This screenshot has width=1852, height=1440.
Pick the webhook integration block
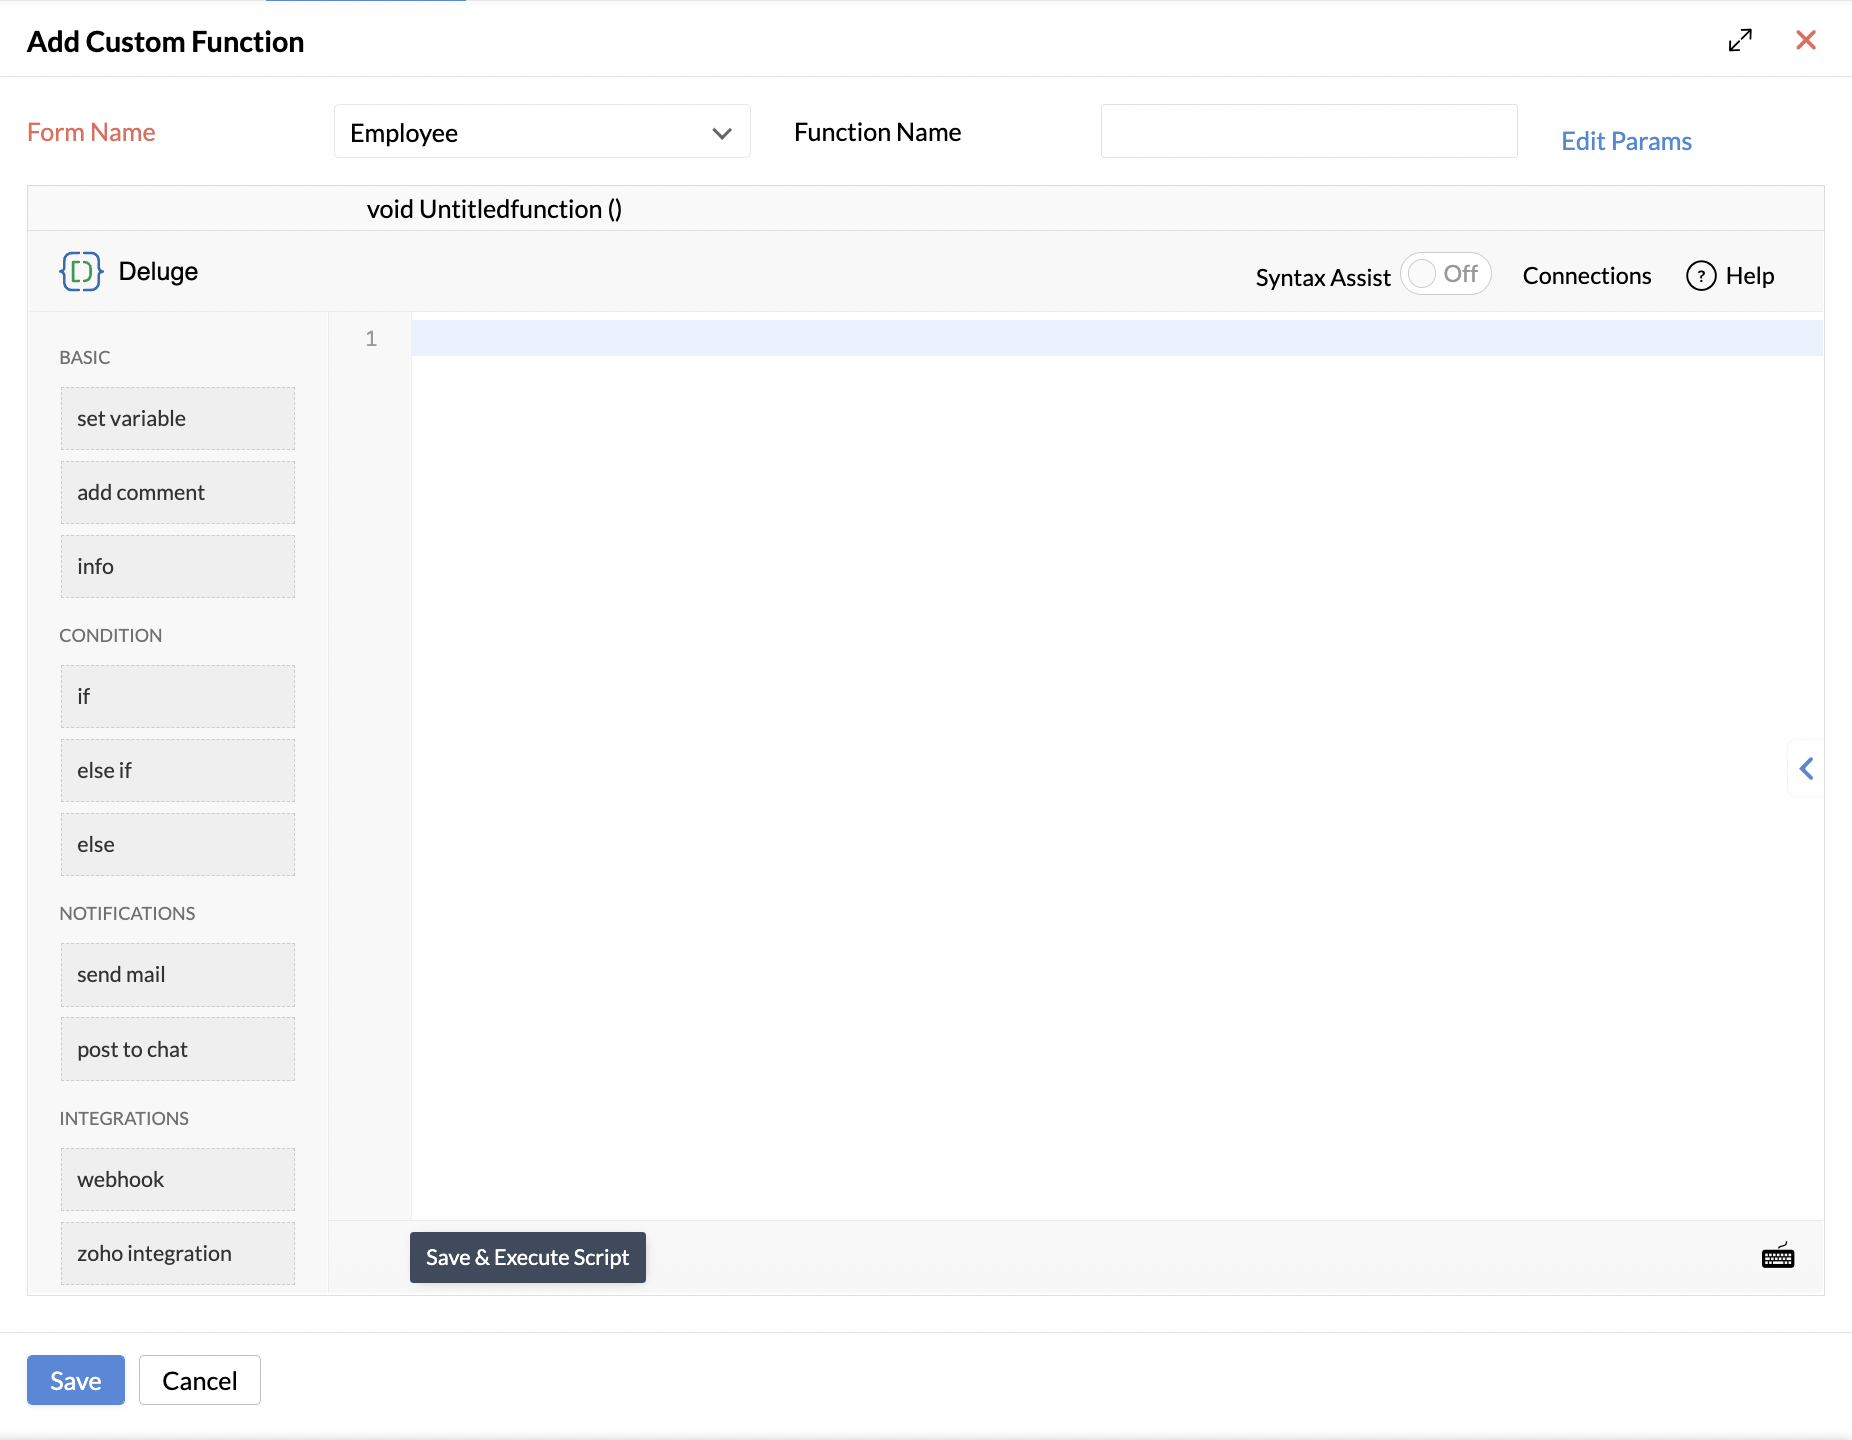pyautogui.click(x=178, y=1180)
